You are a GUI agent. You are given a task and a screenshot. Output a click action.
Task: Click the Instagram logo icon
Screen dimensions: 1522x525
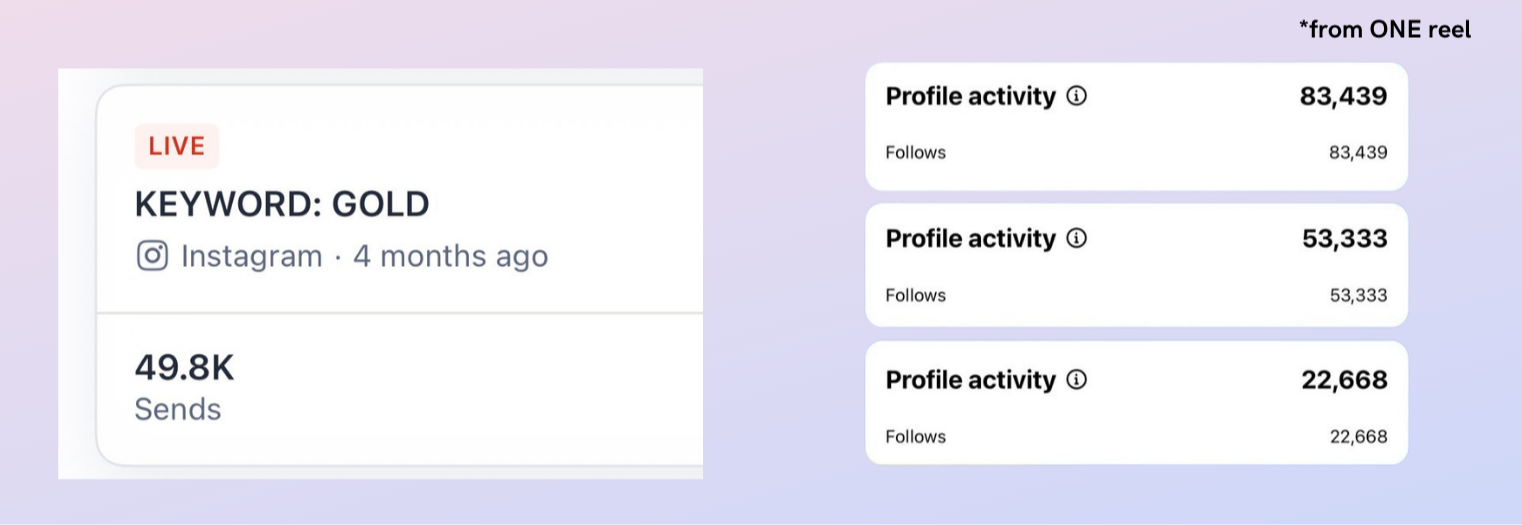[x=152, y=256]
